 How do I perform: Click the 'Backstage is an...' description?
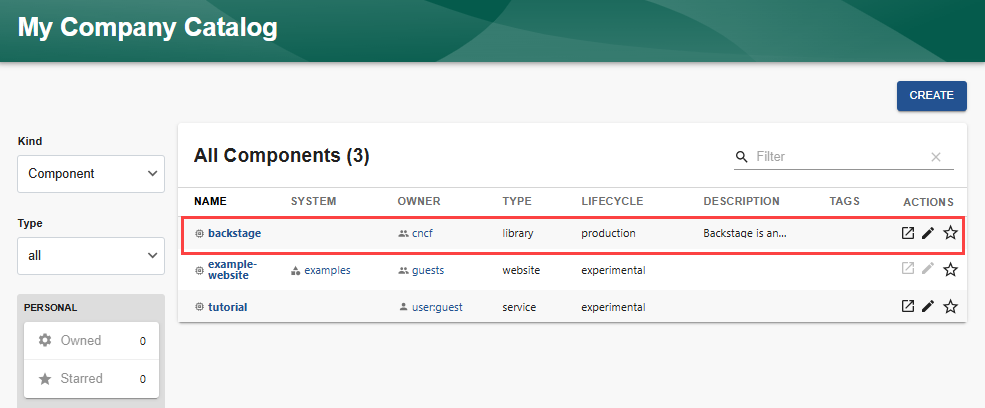tap(745, 233)
